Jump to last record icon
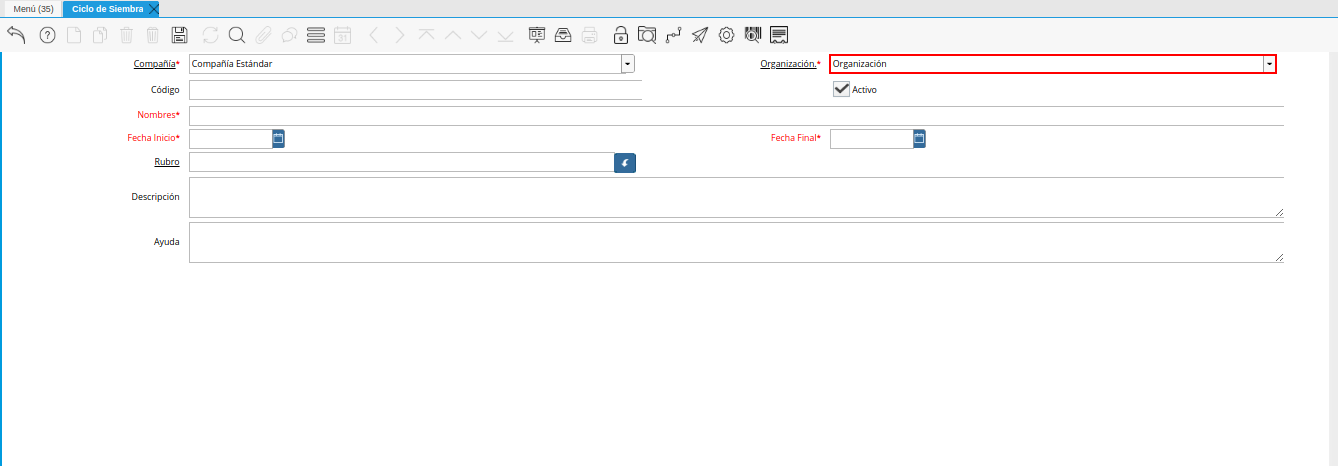Screen dimensions: 1338x466 click(x=506, y=35)
